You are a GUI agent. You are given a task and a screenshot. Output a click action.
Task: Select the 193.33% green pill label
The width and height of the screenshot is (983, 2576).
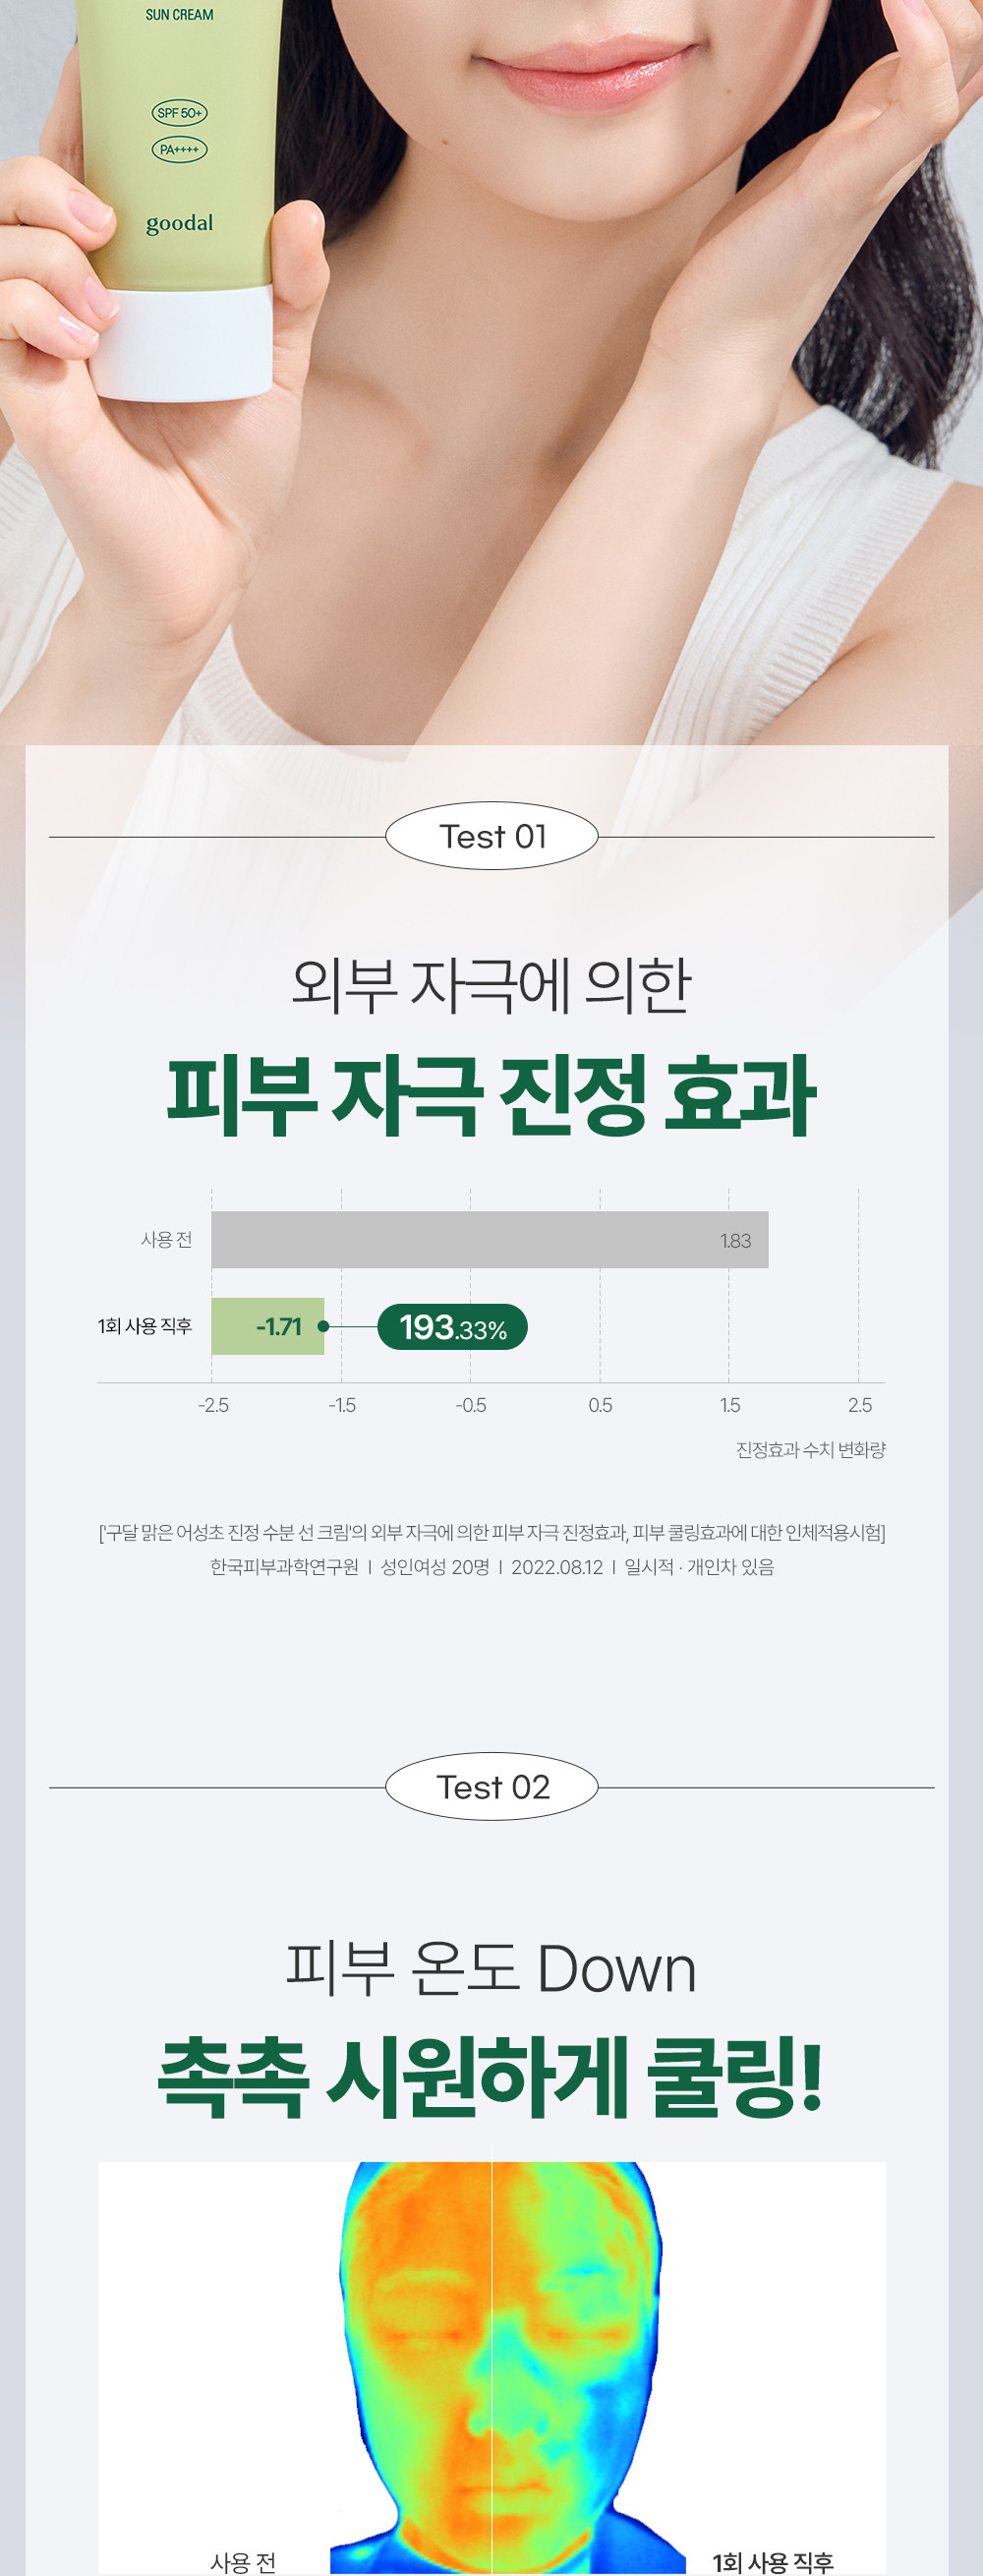[x=452, y=1327]
